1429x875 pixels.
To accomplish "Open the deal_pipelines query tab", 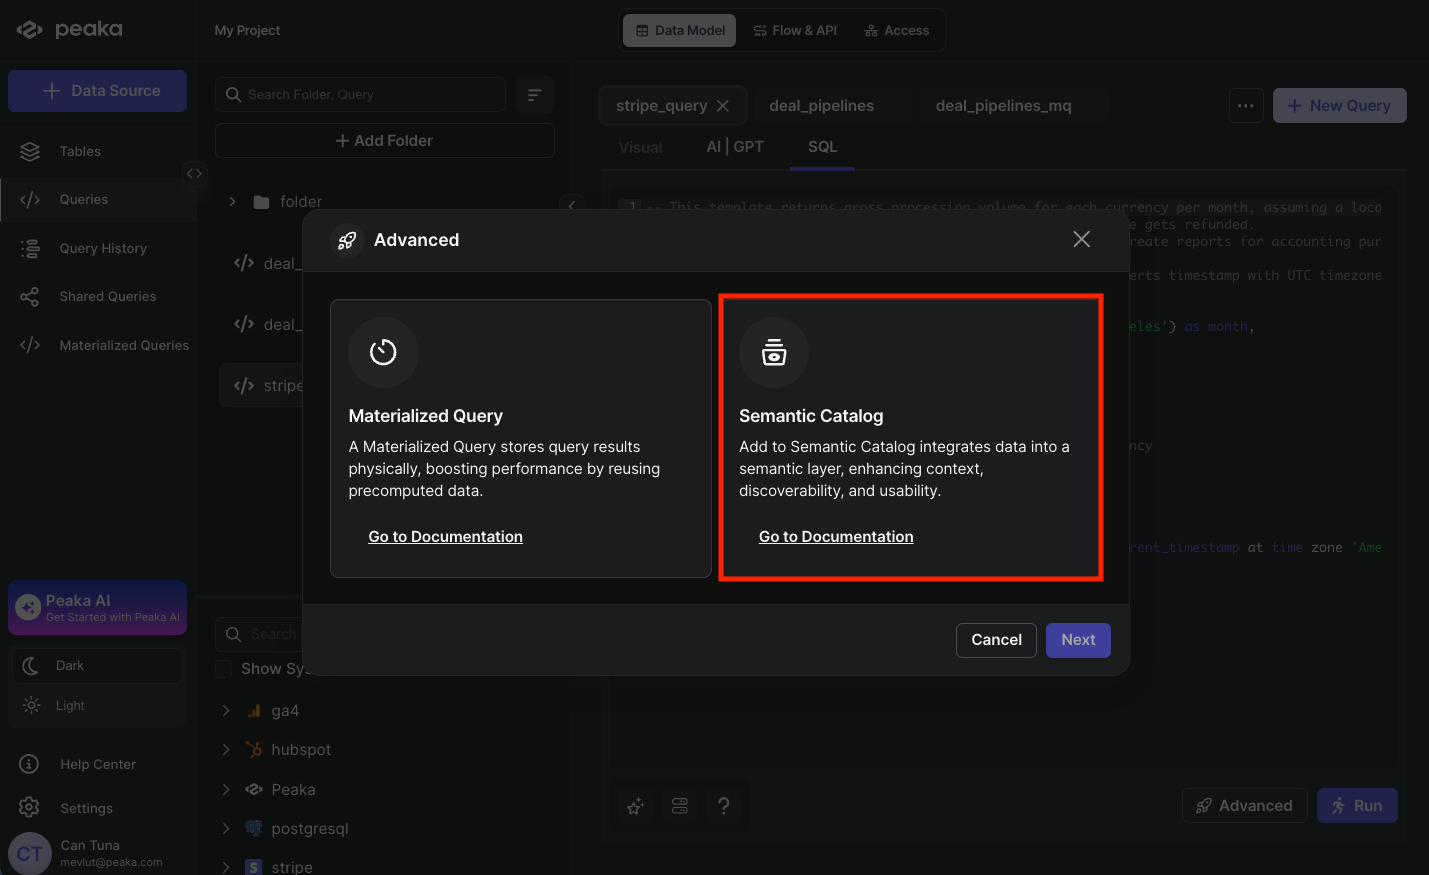I will coord(821,106).
